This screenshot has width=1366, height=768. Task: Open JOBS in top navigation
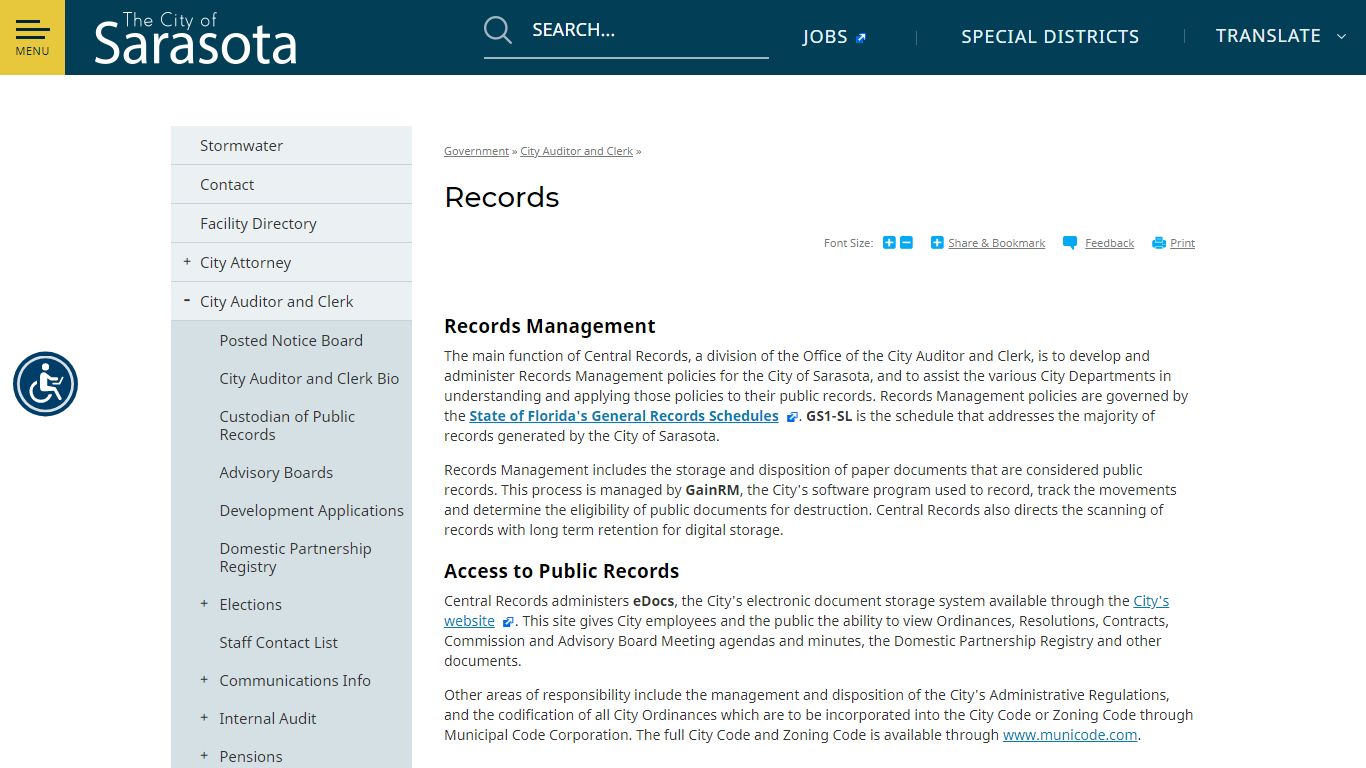click(x=825, y=37)
